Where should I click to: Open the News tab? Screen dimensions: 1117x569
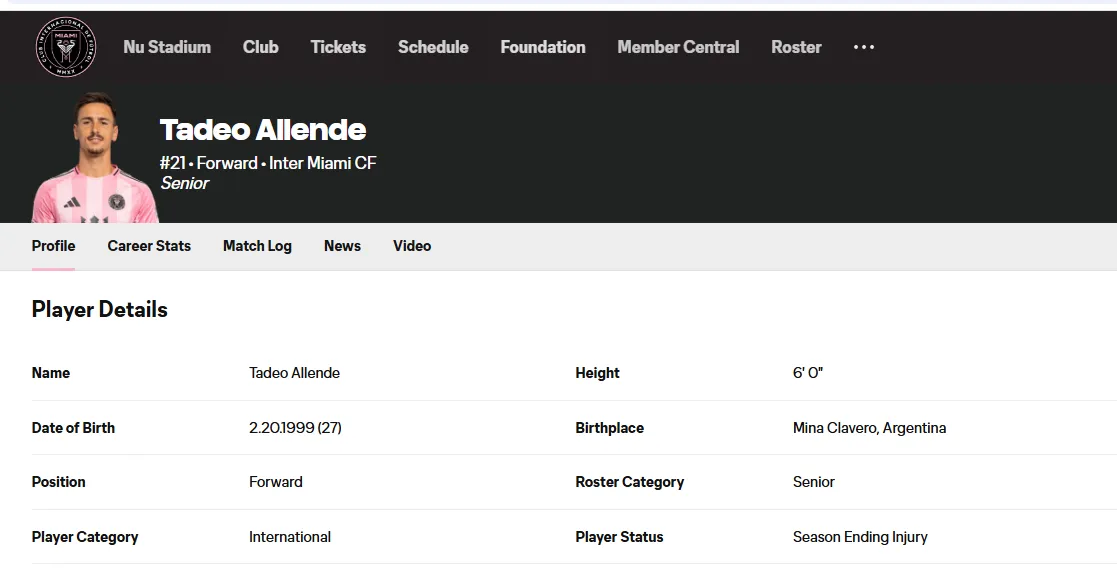342,246
